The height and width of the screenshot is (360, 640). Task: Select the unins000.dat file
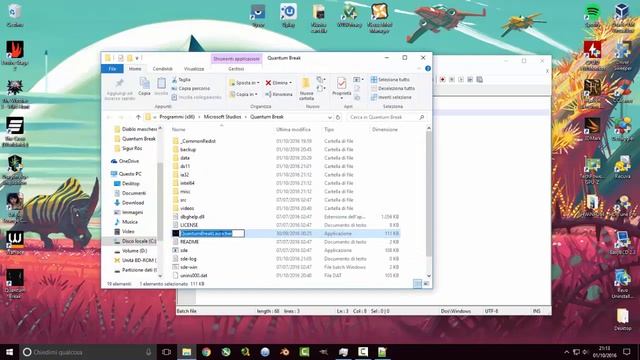coord(285,276)
